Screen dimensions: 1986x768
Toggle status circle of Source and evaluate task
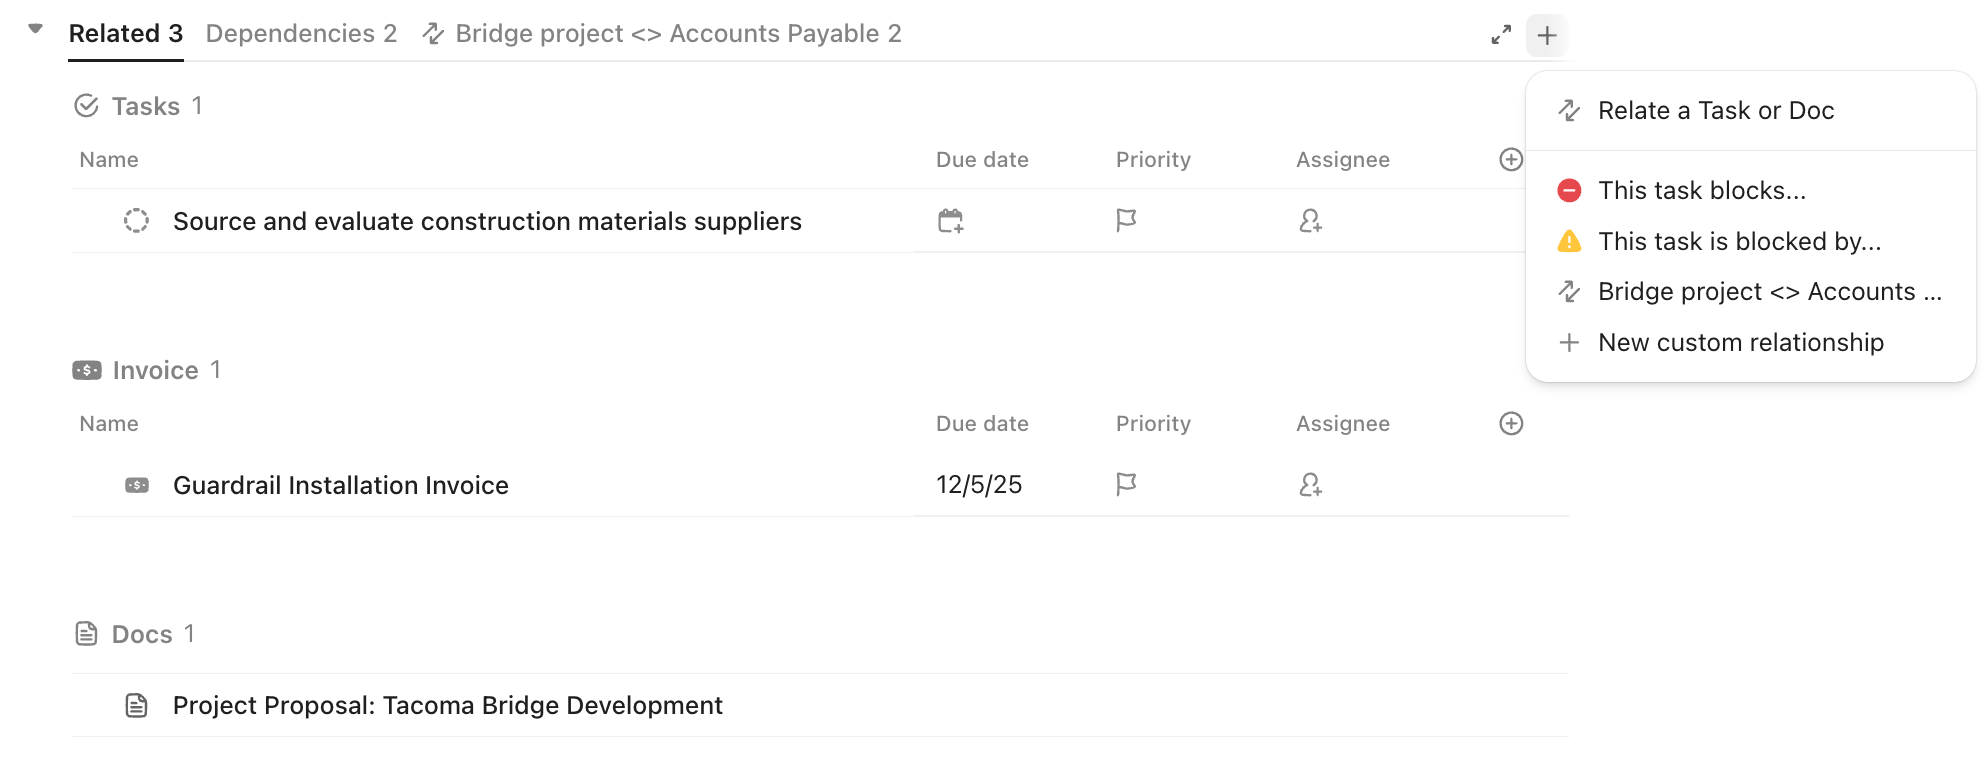coord(136,221)
